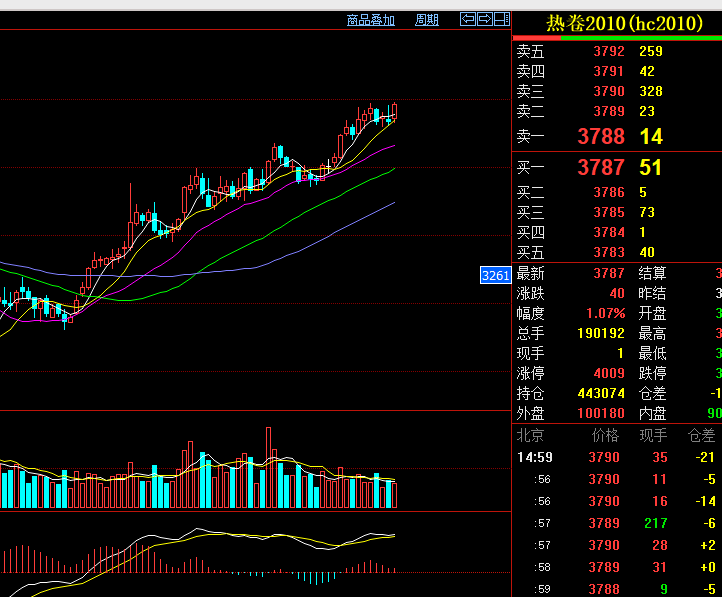The width and height of the screenshot is (722, 597).
Task: Click the buy/sell ratio bar under title
Action: point(617,39)
